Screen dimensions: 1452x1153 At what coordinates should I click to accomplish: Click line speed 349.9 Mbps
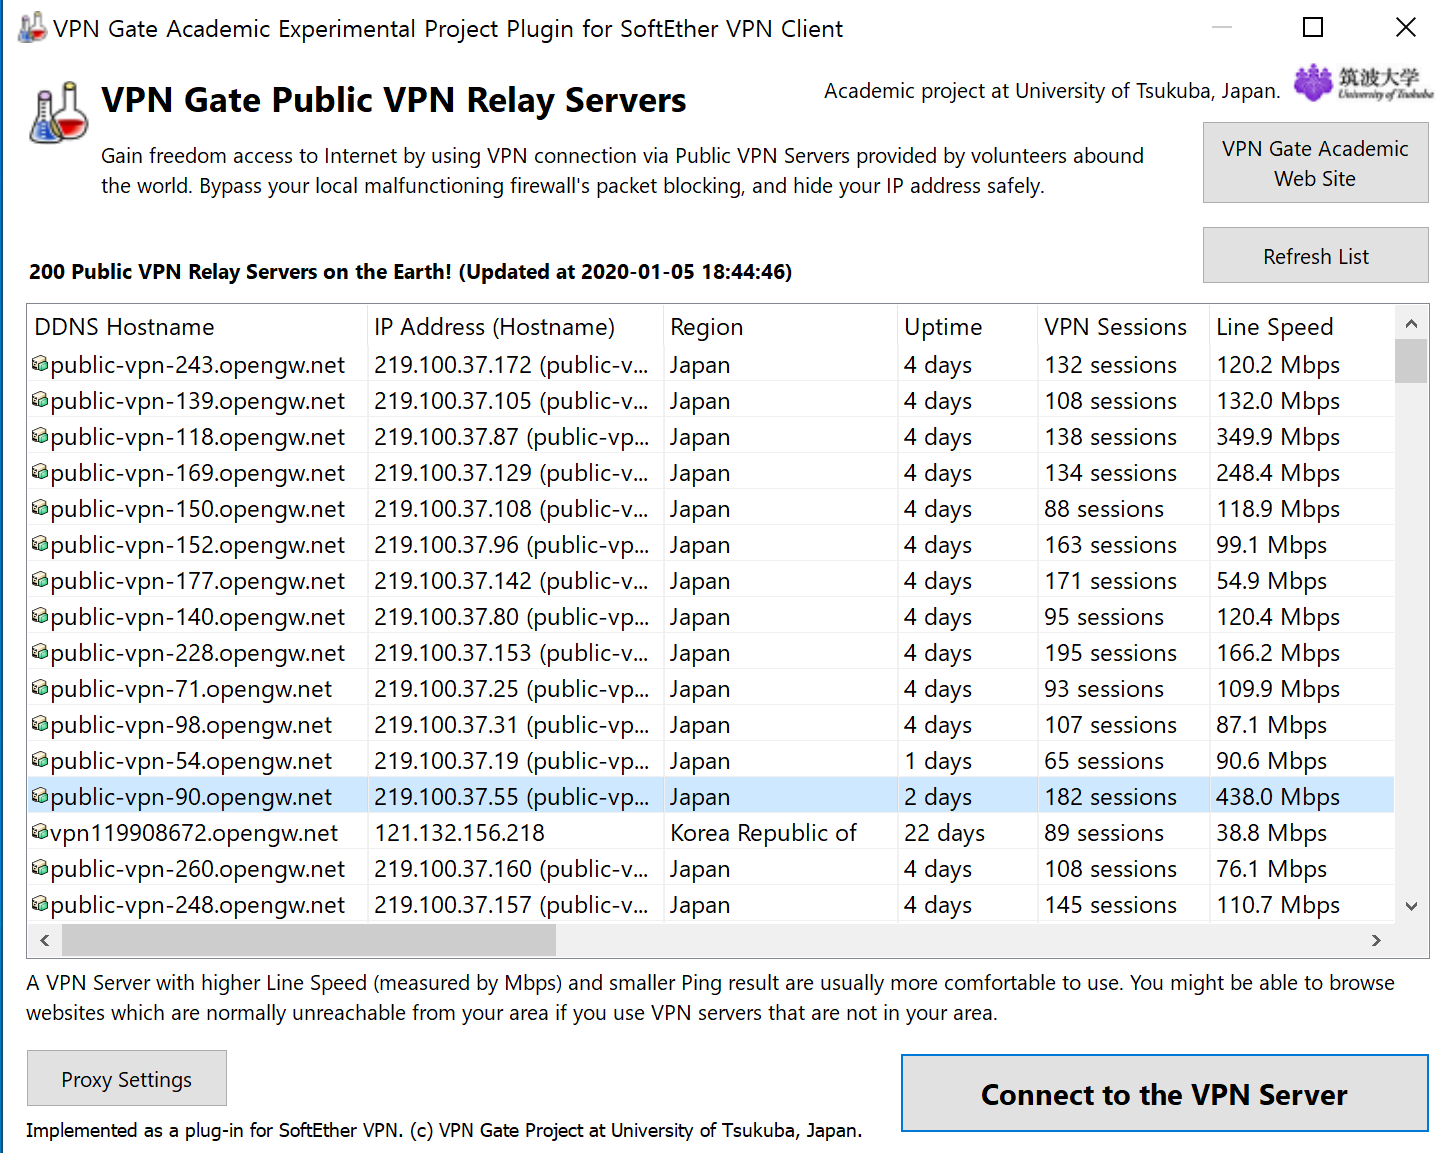(x=1278, y=437)
